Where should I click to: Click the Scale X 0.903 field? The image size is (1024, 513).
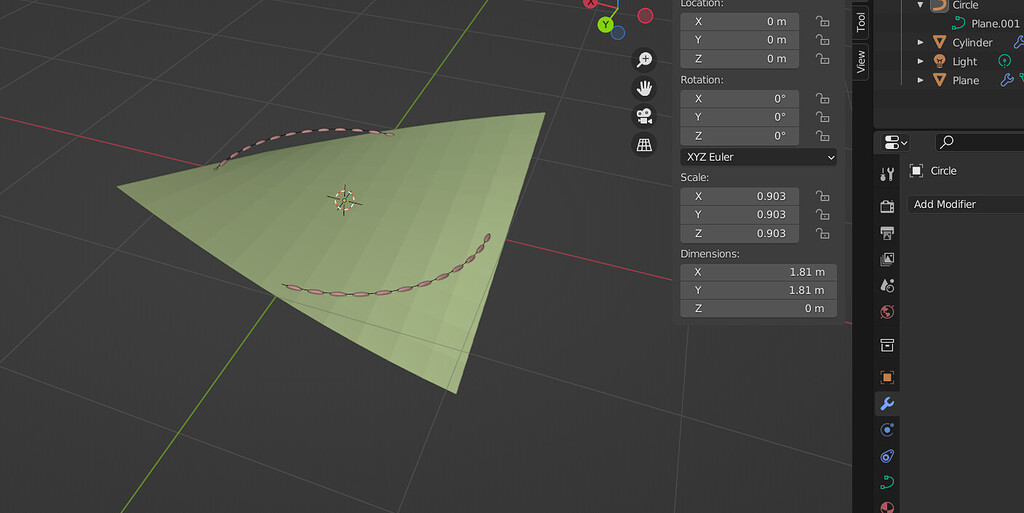[739, 196]
